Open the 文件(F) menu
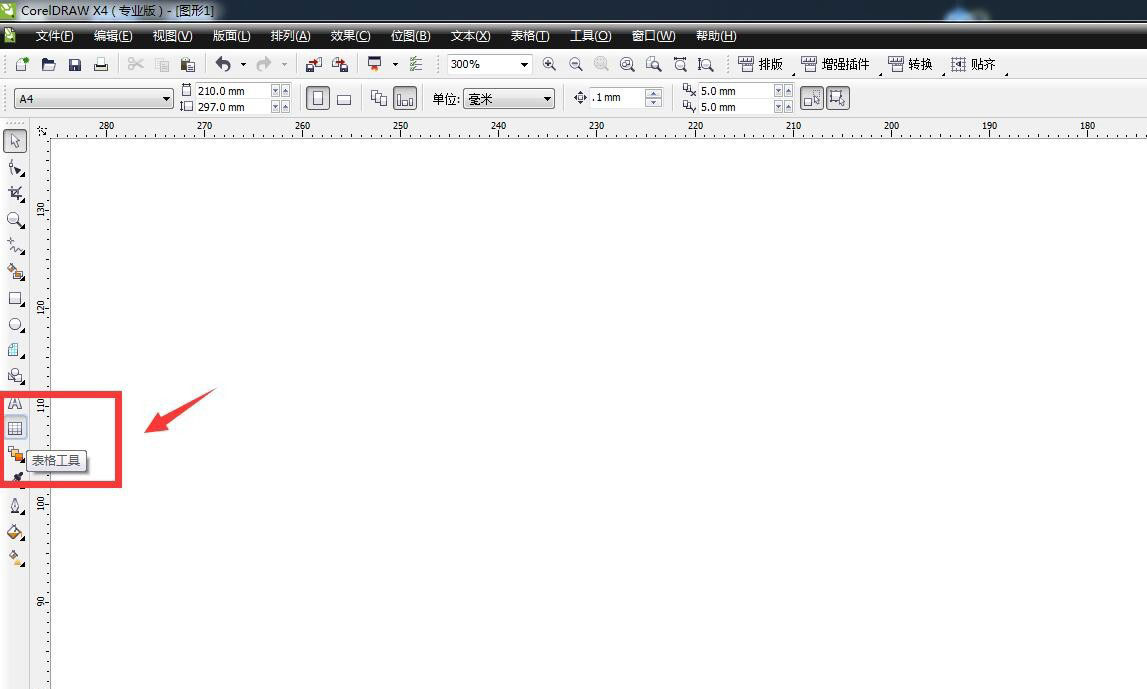This screenshot has width=1147, height=689. click(54, 36)
